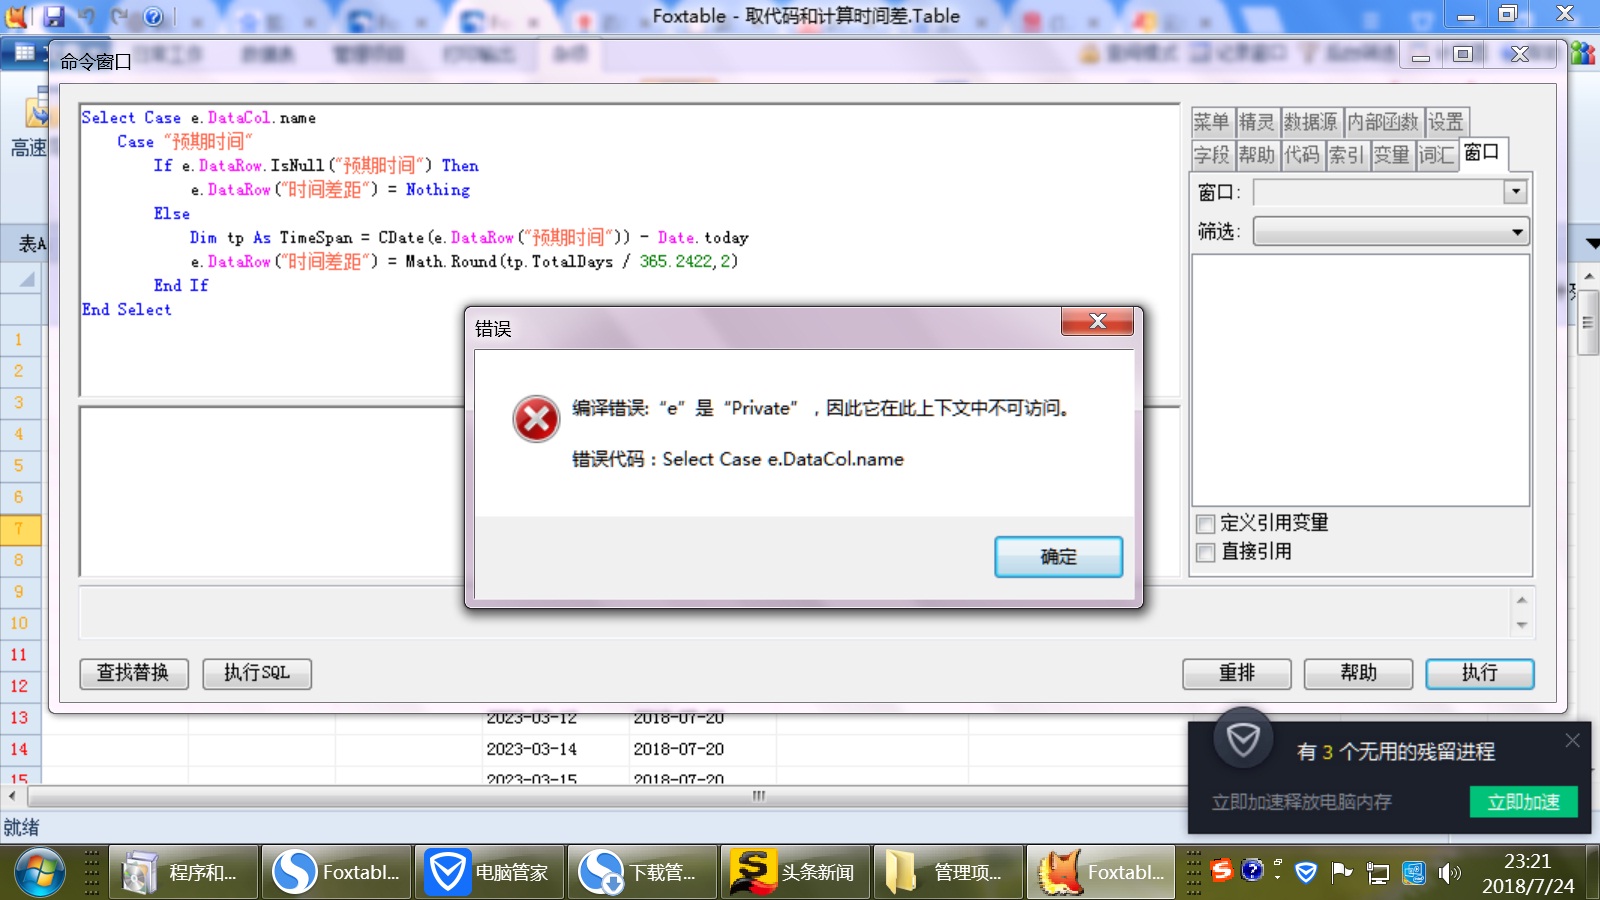Click the Intel graphics tray icon

click(1414, 874)
